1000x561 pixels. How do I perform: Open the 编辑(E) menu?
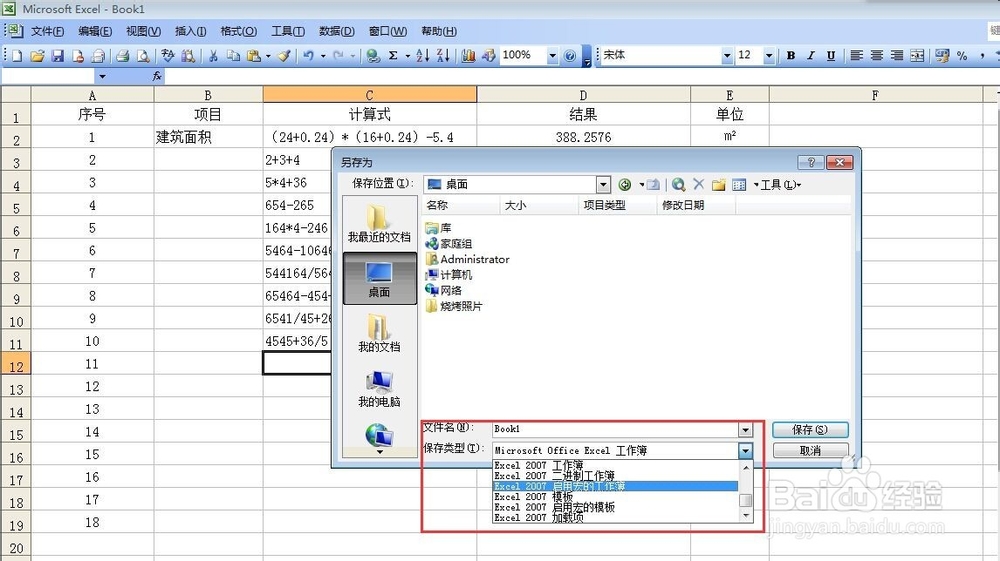click(95, 31)
